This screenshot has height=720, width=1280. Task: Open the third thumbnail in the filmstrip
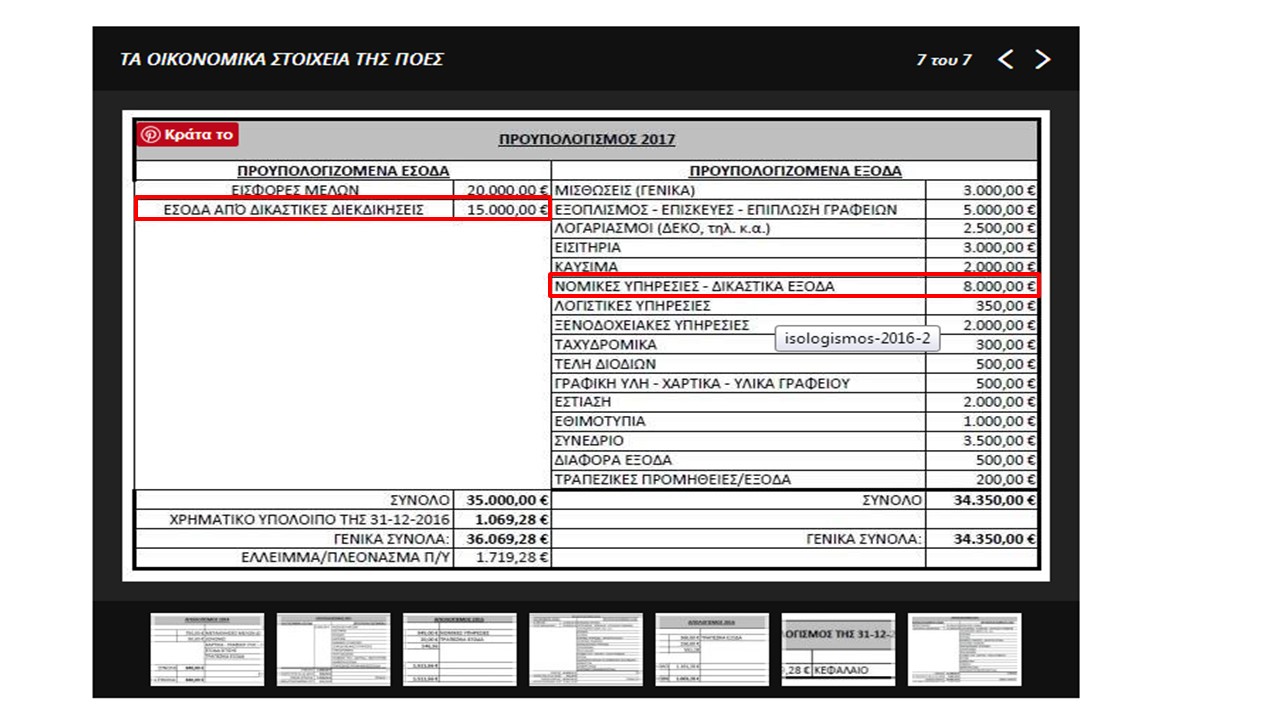click(459, 649)
